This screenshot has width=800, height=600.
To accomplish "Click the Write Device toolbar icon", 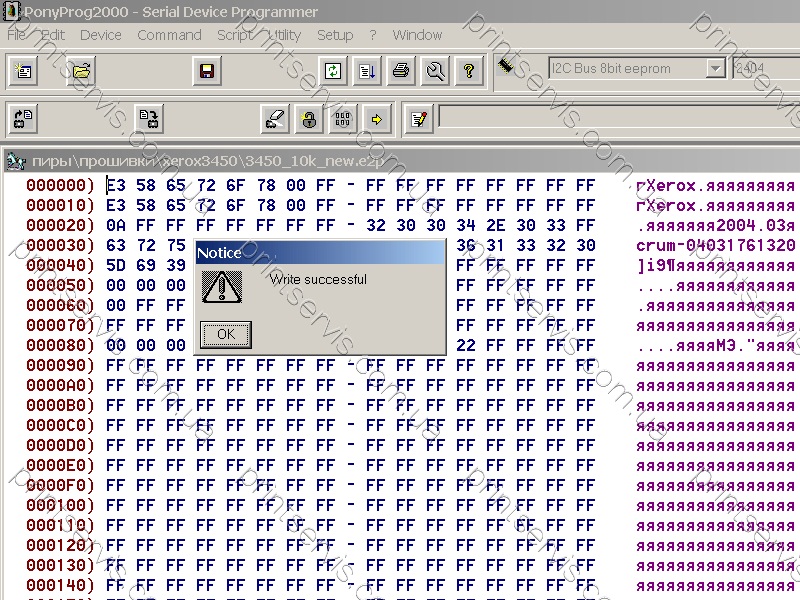I will (x=149, y=119).
